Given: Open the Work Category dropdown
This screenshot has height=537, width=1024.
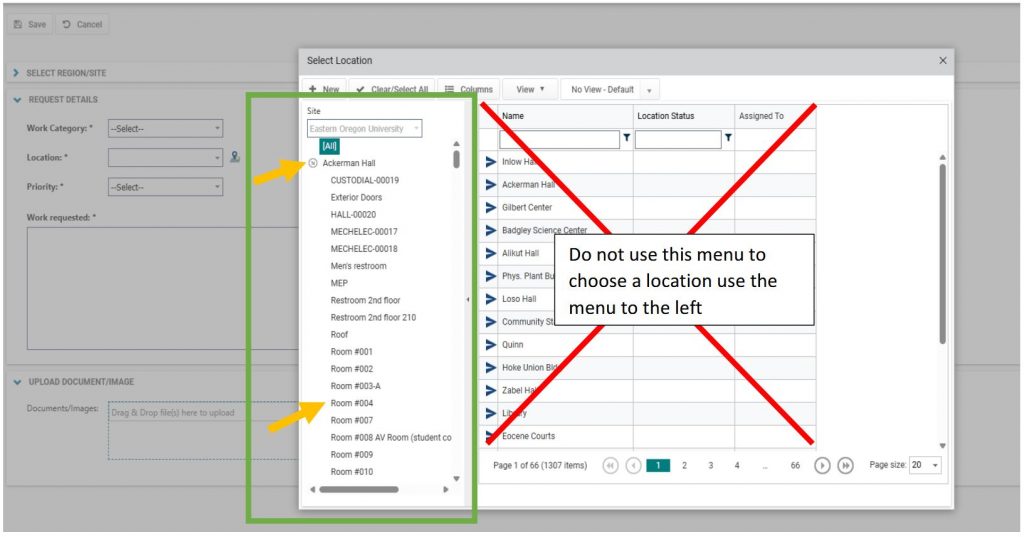Looking at the screenshot, I should coord(165,129).
